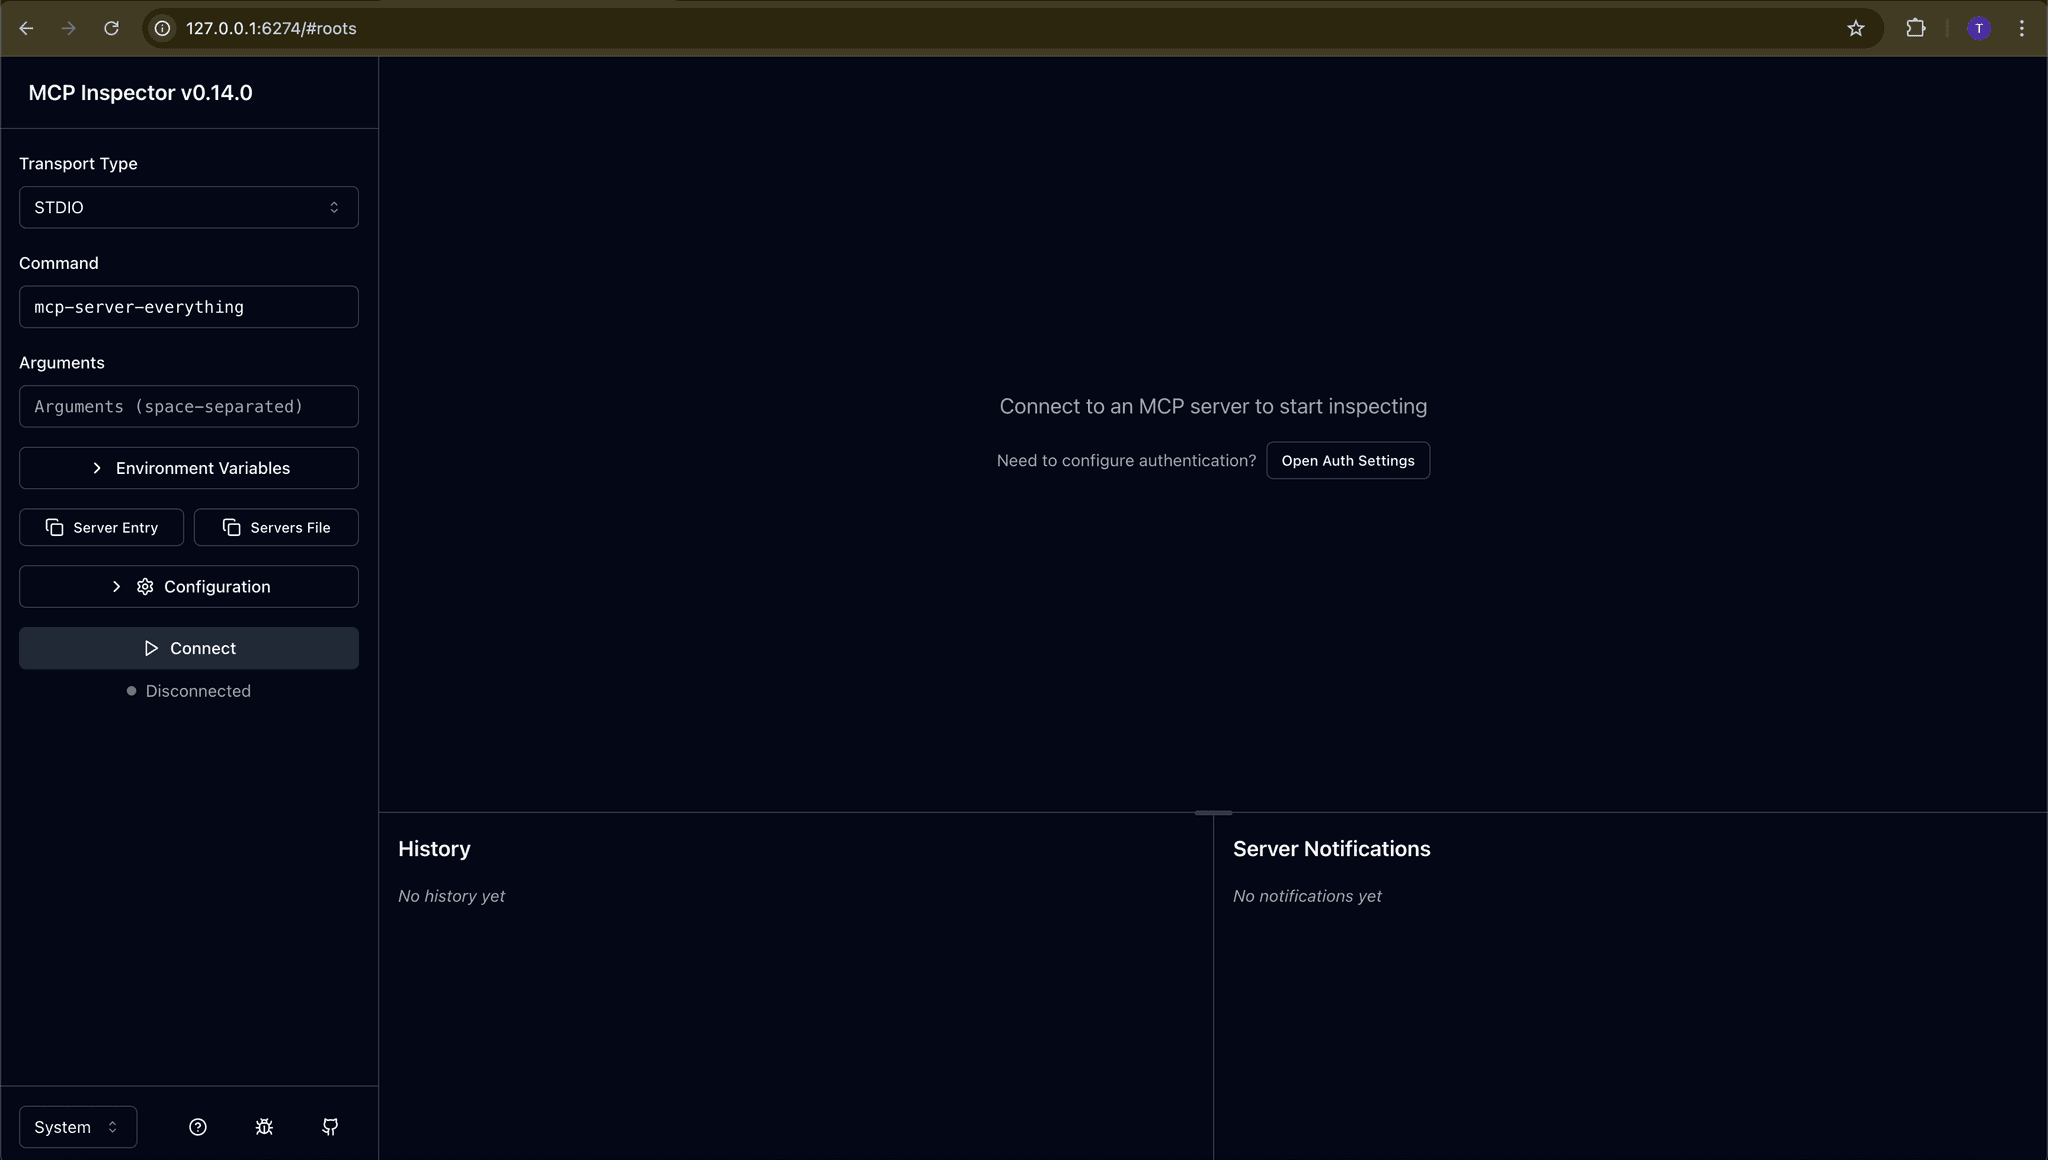Open the browser three-dot menu
2048x1160 pixels.
2020,28
